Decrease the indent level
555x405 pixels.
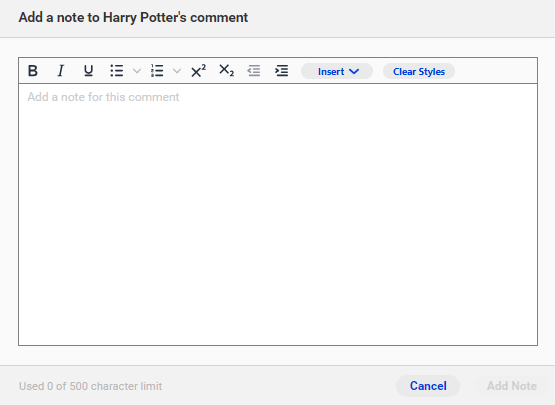[x=254, y=71]
